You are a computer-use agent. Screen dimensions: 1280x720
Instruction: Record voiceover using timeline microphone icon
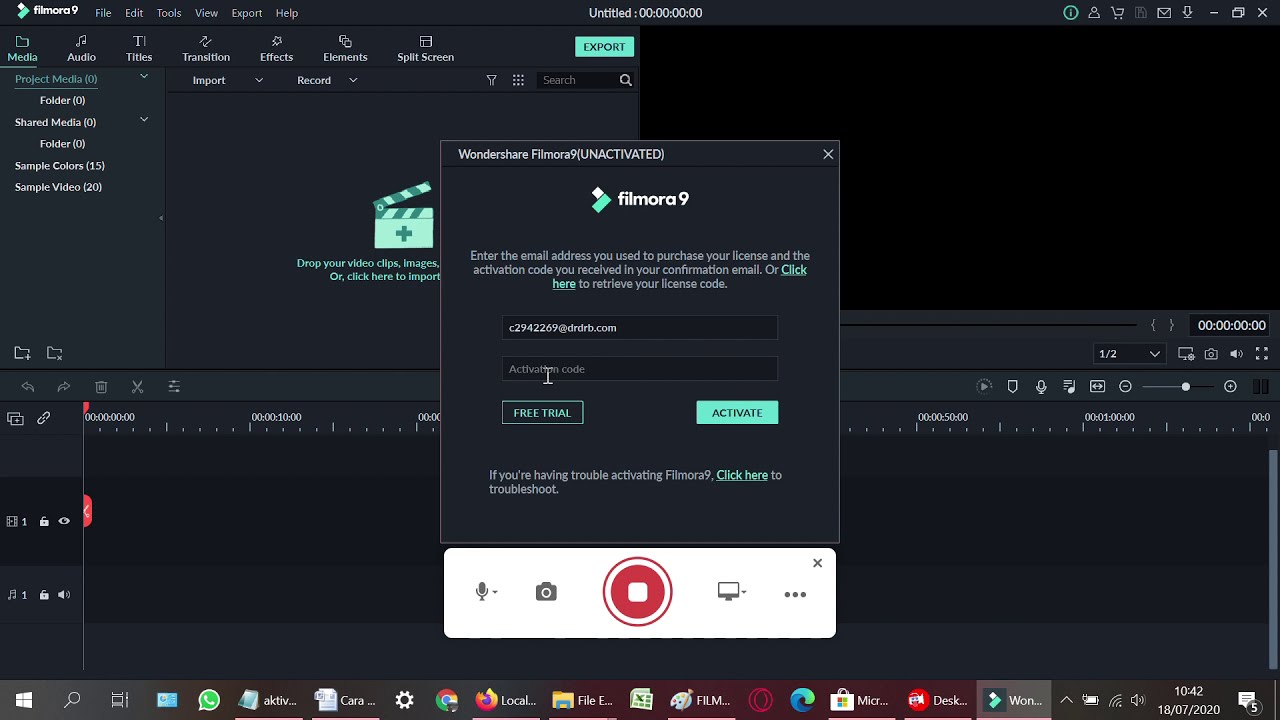click(x=1041, y=387)
